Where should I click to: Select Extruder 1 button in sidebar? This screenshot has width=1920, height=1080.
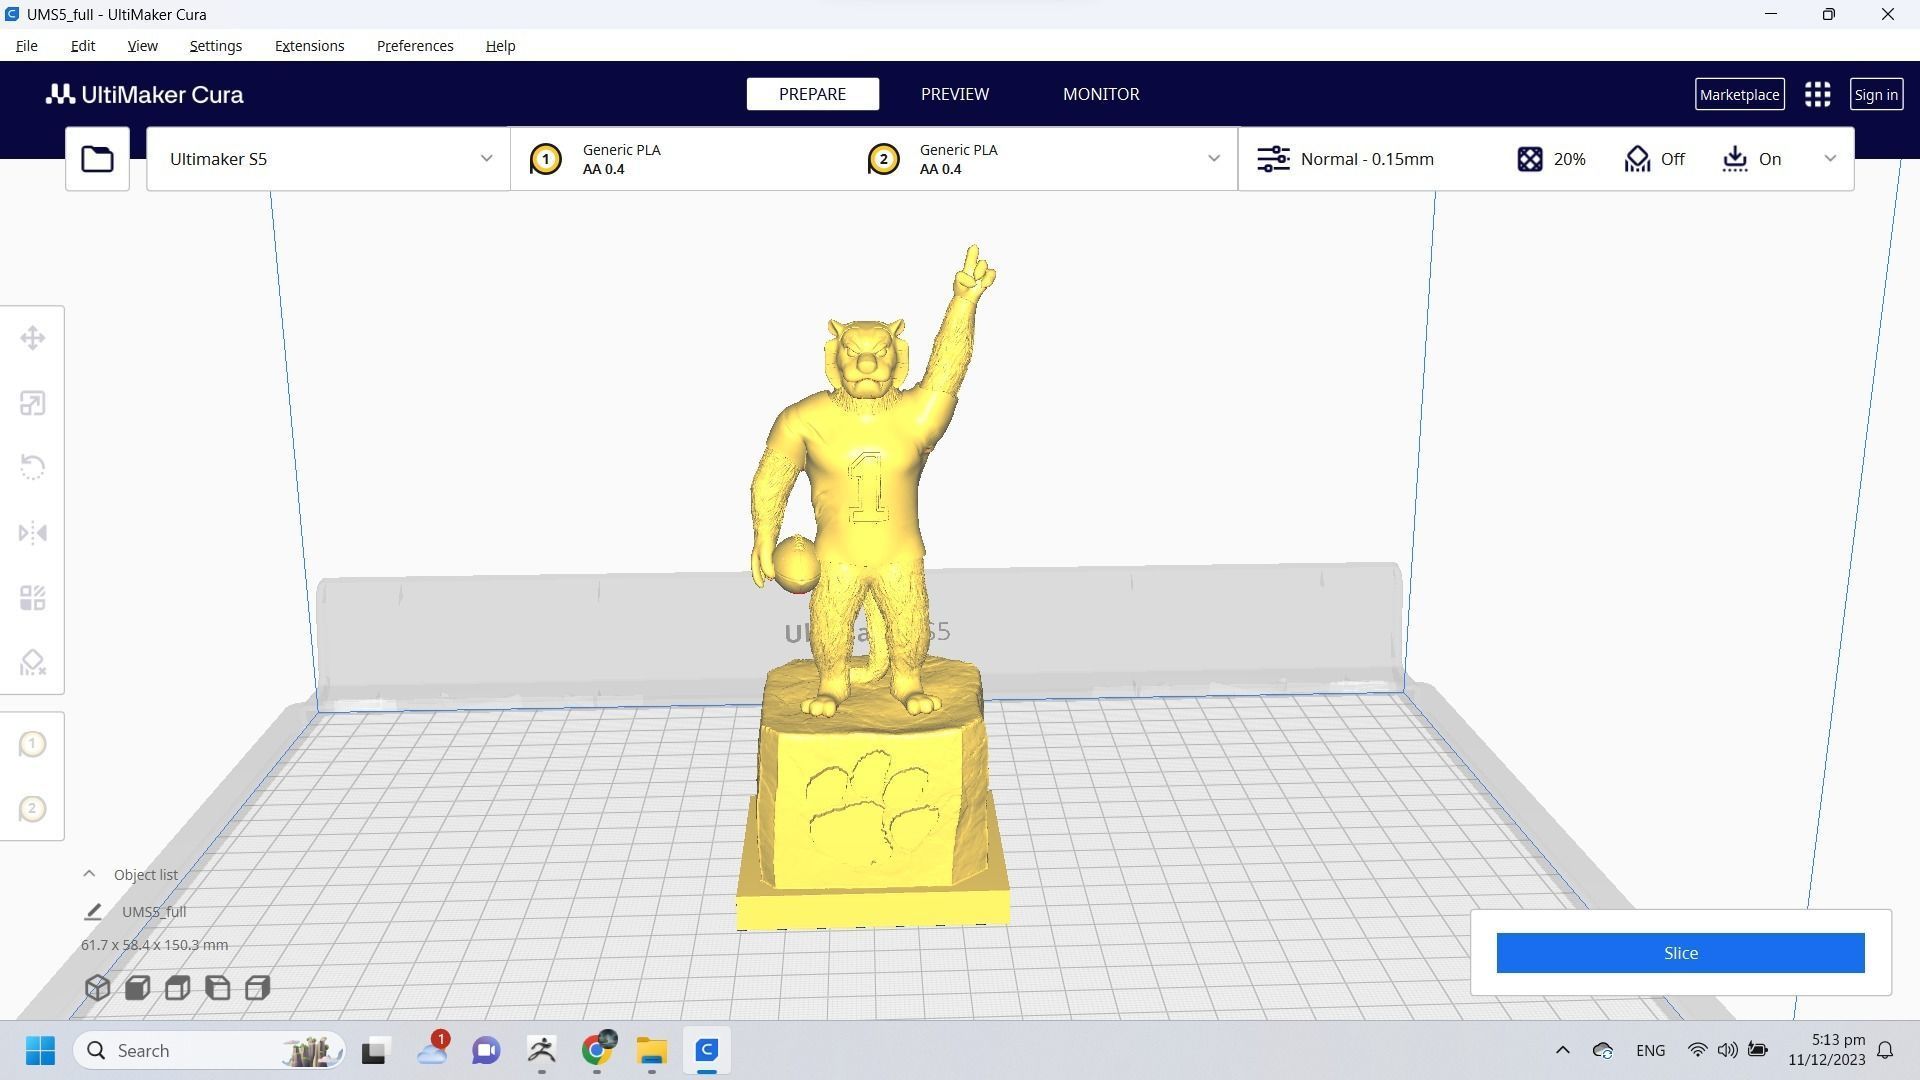click(x=32, y=744)
